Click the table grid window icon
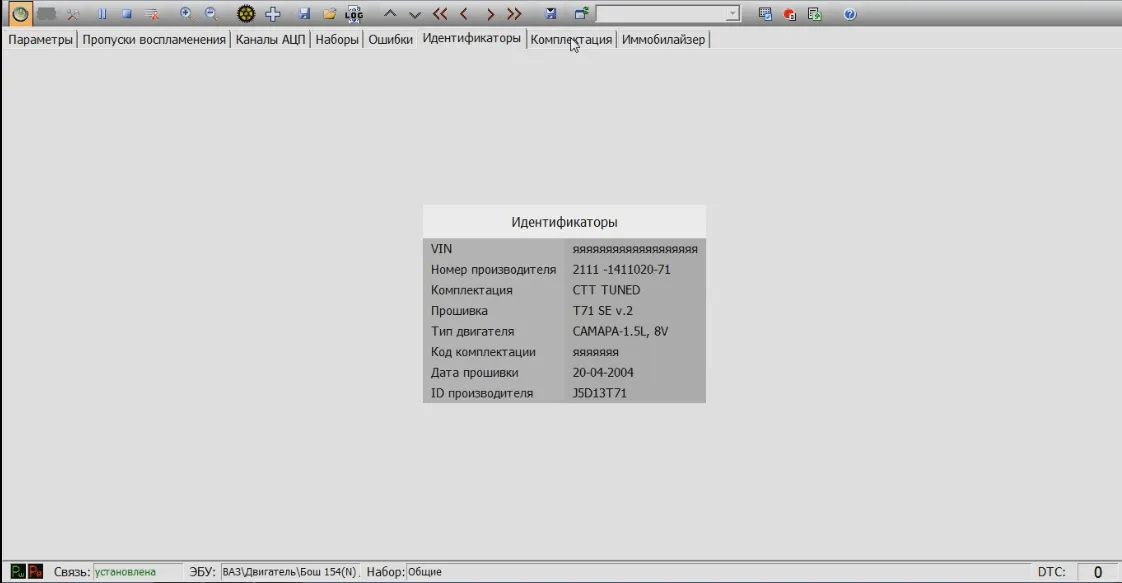 click(765, 14)
